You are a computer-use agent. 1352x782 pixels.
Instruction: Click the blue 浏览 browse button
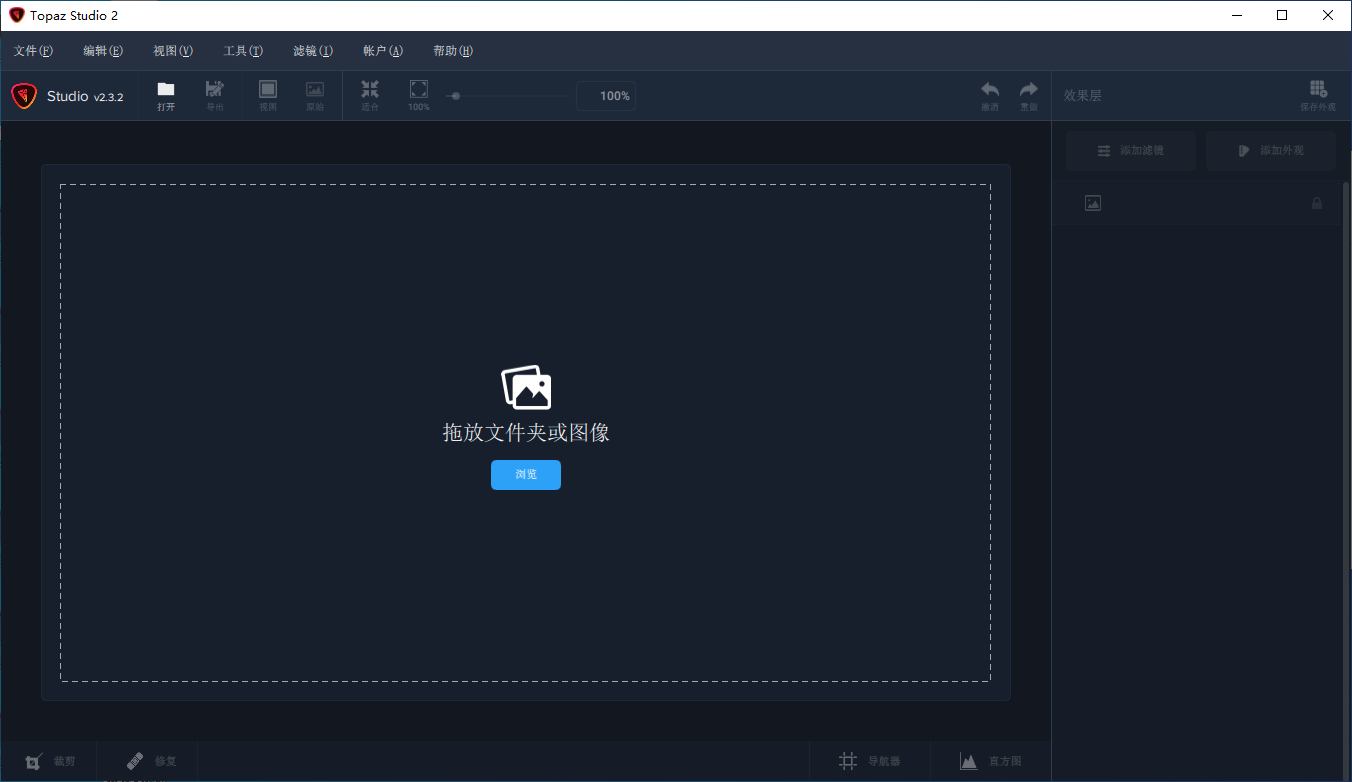coord(526,475)
